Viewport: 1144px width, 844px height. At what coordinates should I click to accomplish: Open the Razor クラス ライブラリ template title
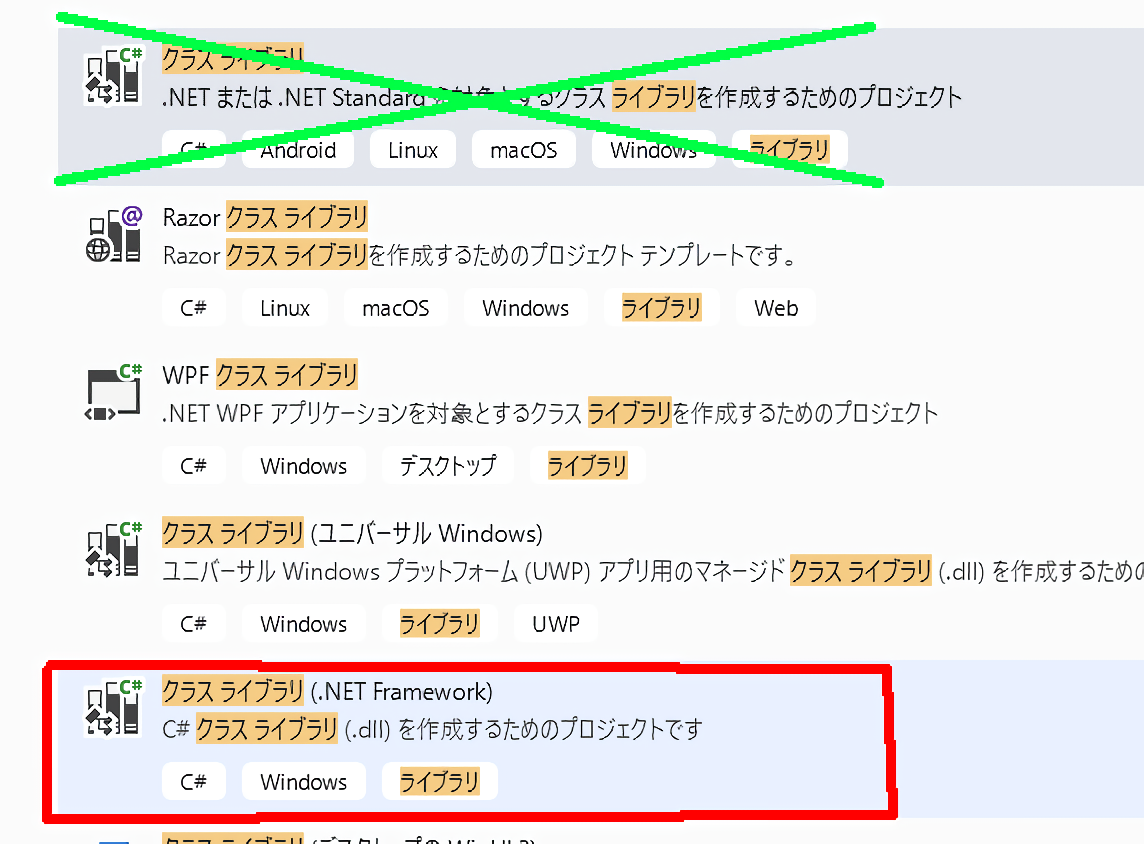(x=265, y=217)
